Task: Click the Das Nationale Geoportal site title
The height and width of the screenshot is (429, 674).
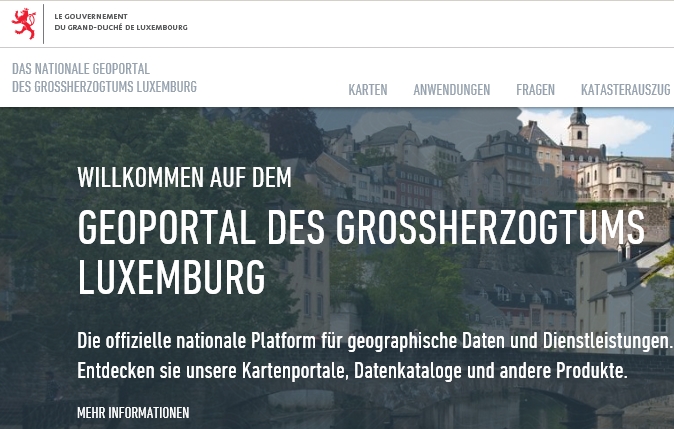Action: (x=80, y=69)
